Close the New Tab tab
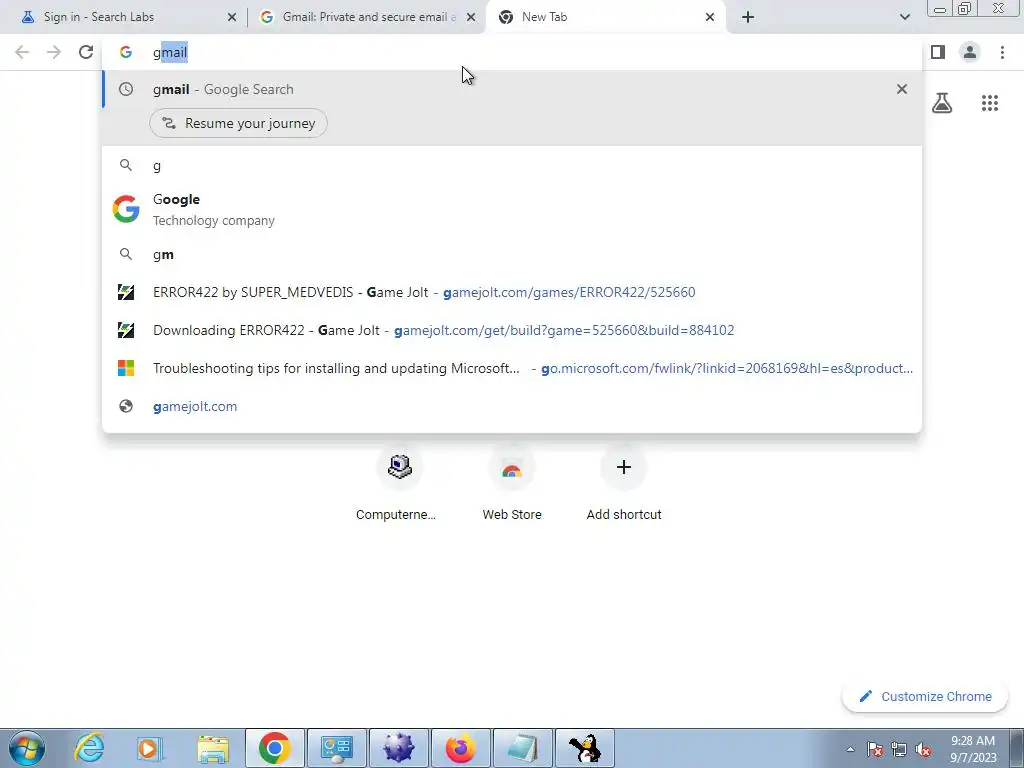Screen dimensions: 1024x768 click(710, 17)
